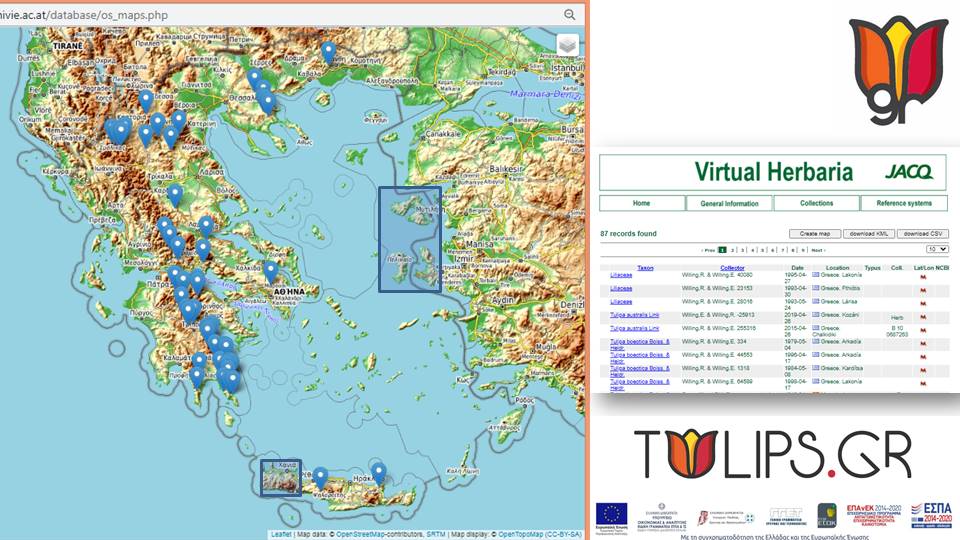Sort results by Taxon column header
Image resolution: width=960 pixels, height=540 pixels.
[645, 268]
